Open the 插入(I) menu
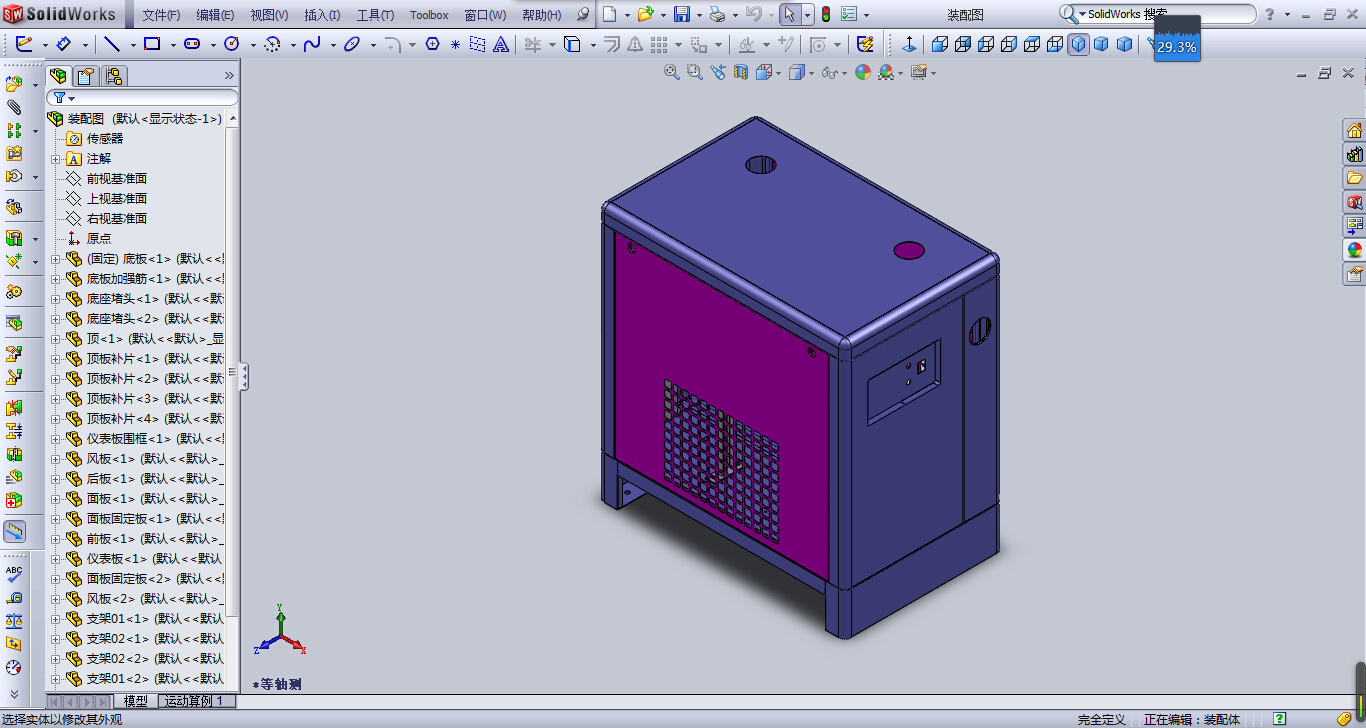The width and height of the screenshot is (1366, 728). point(322,15)
